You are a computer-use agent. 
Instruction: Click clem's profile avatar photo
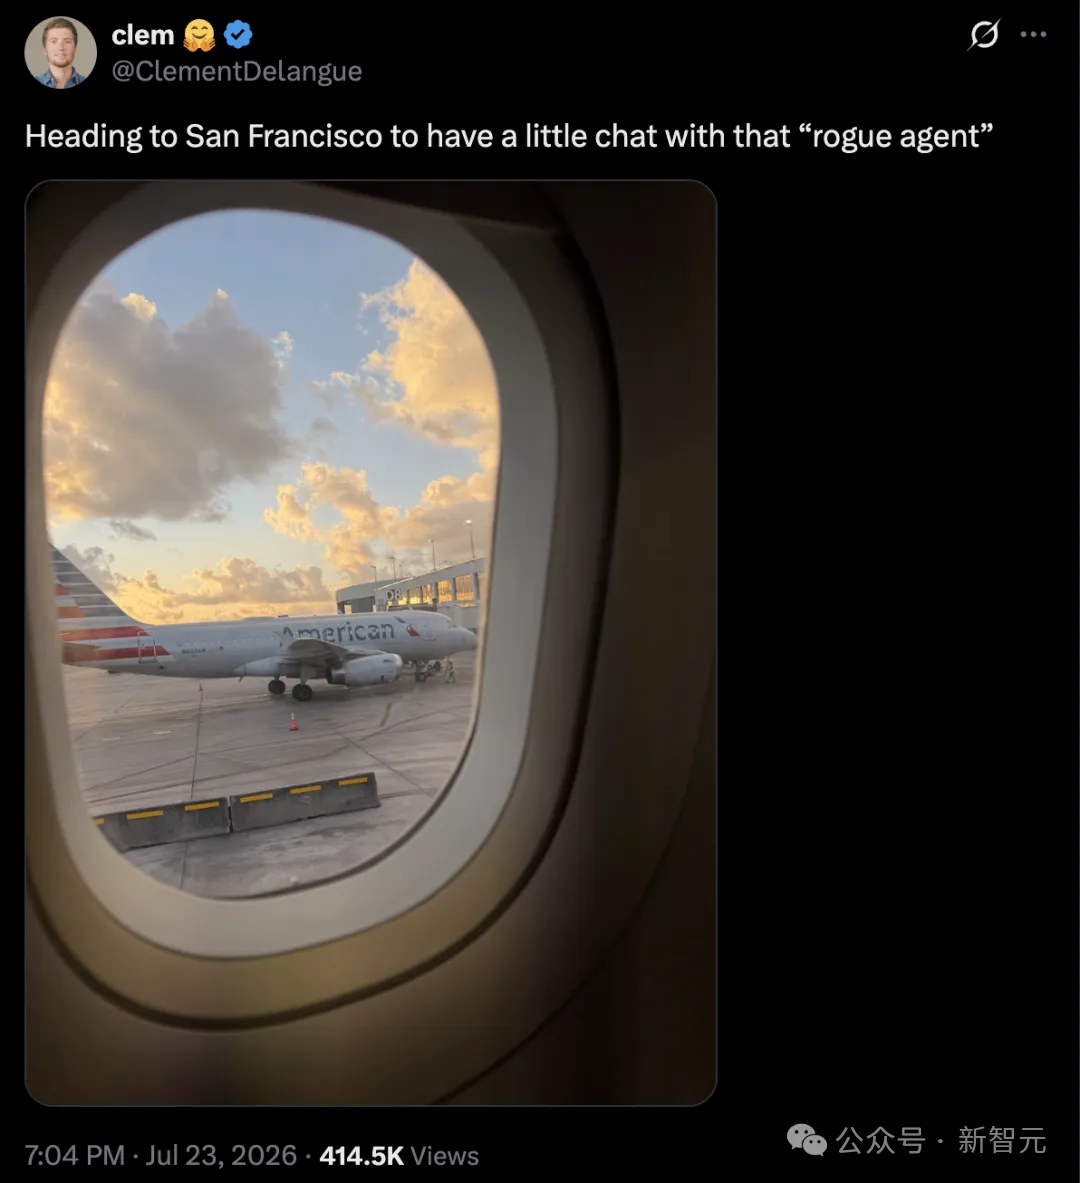60,53
